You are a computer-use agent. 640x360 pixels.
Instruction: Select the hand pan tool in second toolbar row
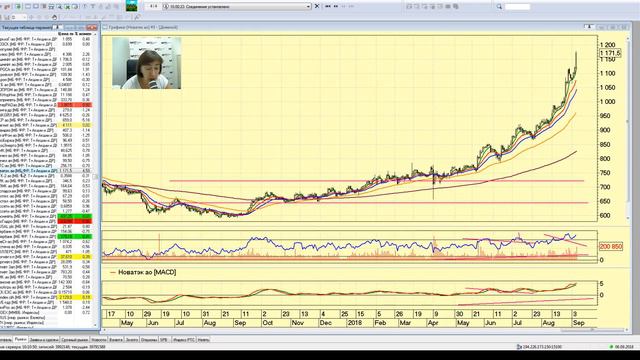click(x=55, y=18)
